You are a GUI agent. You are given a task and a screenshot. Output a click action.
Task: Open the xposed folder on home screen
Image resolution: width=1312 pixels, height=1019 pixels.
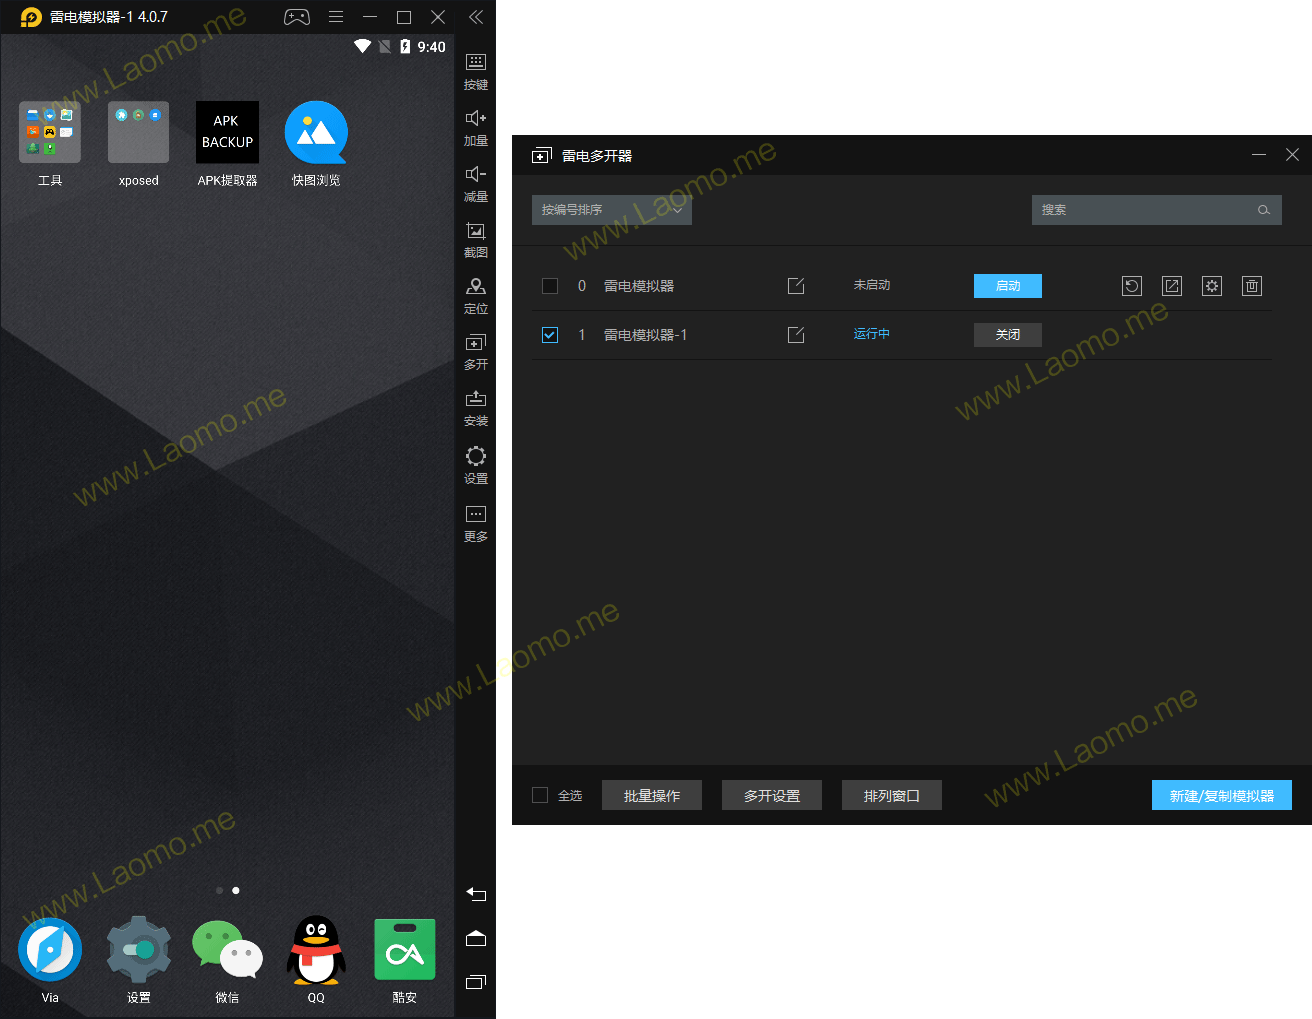point(138,144)
